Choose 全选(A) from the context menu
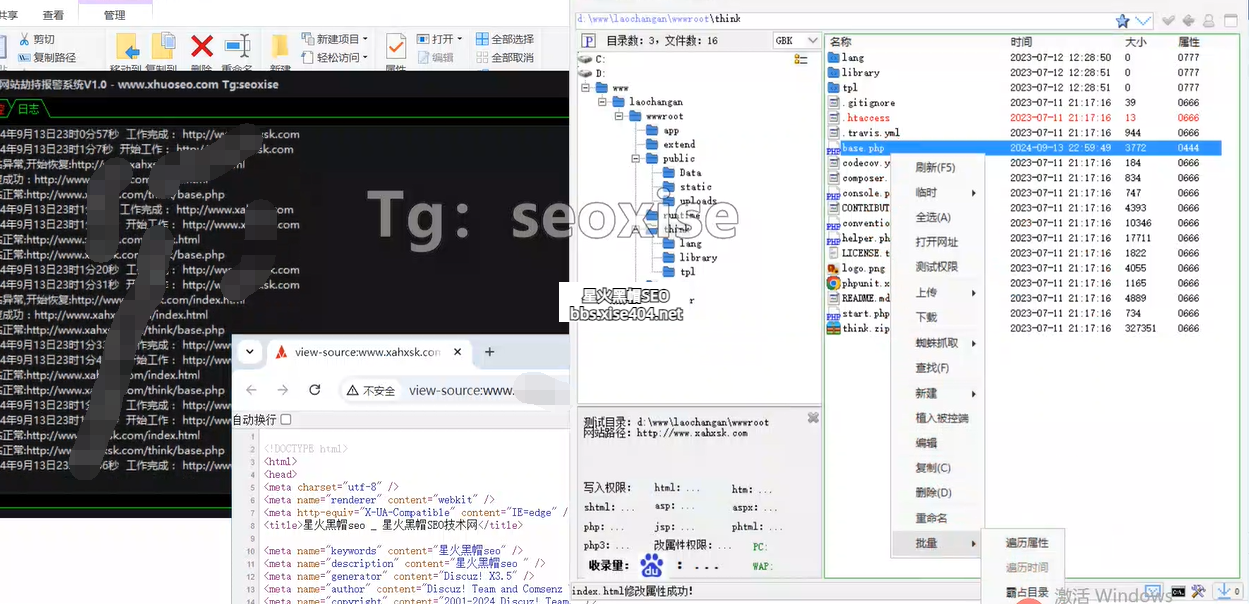This screenshot has width=1249, height=604. tap(935, 217)
